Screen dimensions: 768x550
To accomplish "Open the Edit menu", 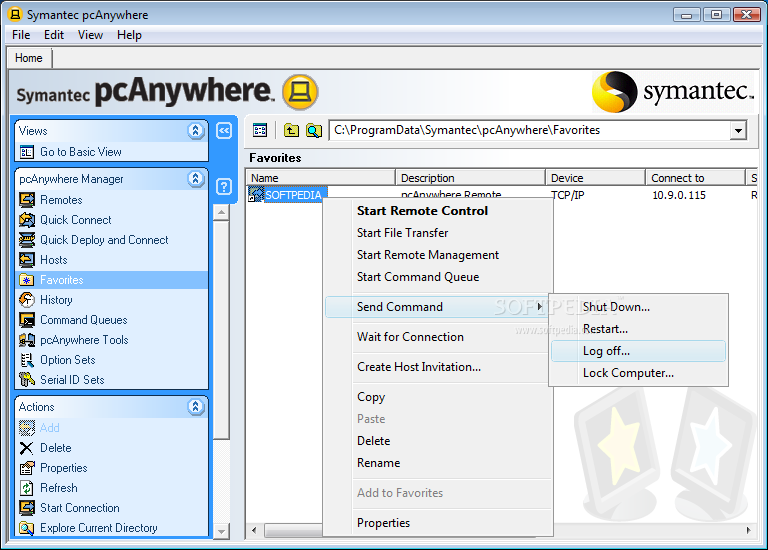I will coord(54,35).
